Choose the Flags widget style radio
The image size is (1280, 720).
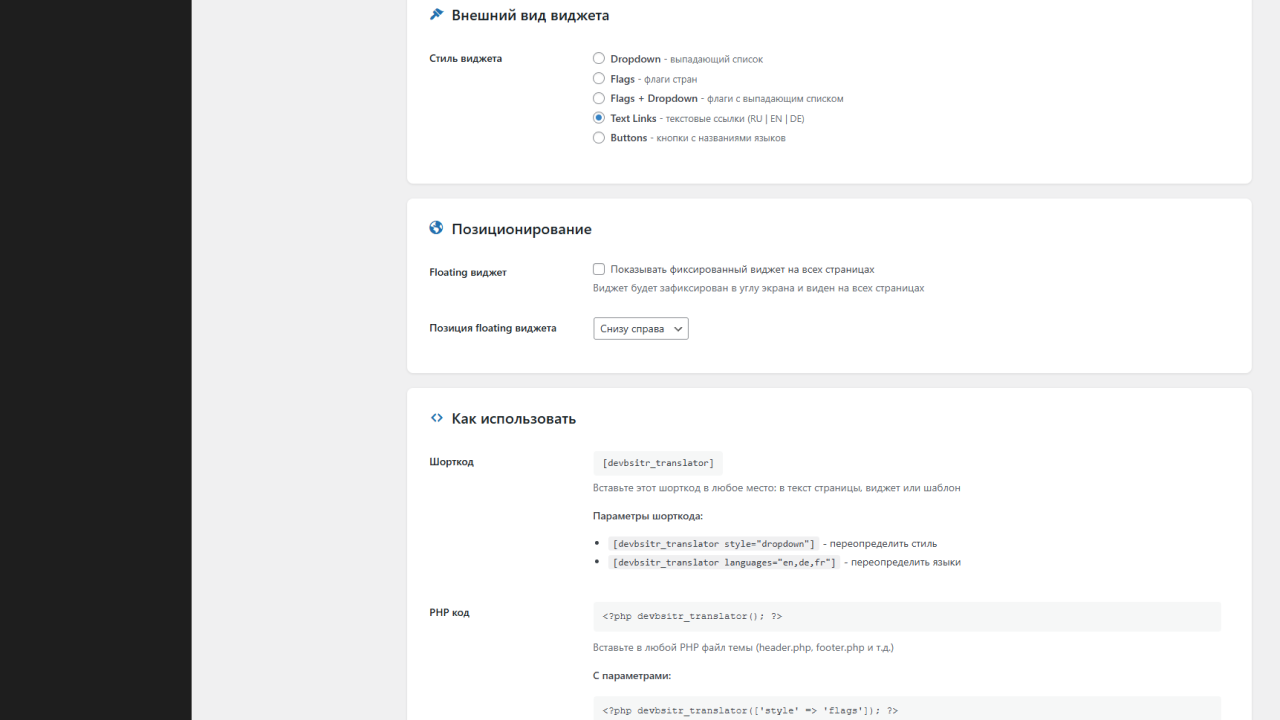point(599,78)
